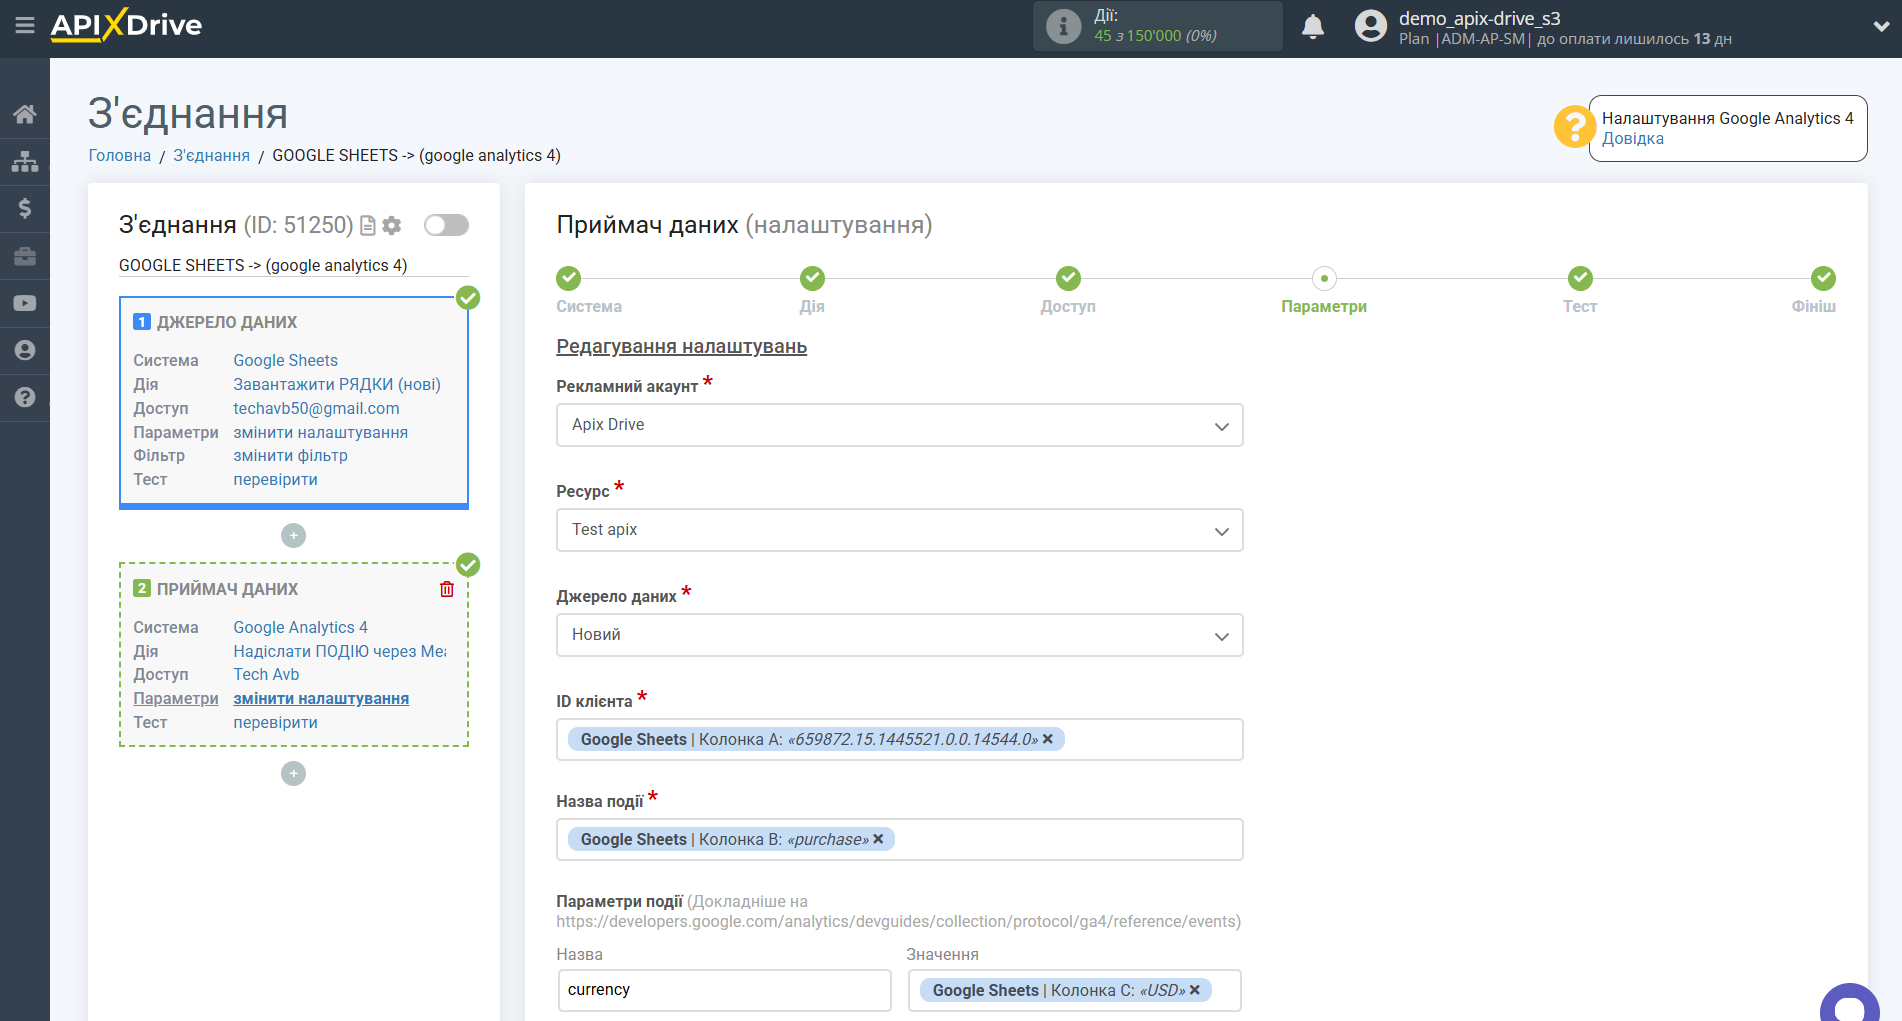
Task: Click the Редагування налаштувань heading
Action: click(x=681, y=346)
